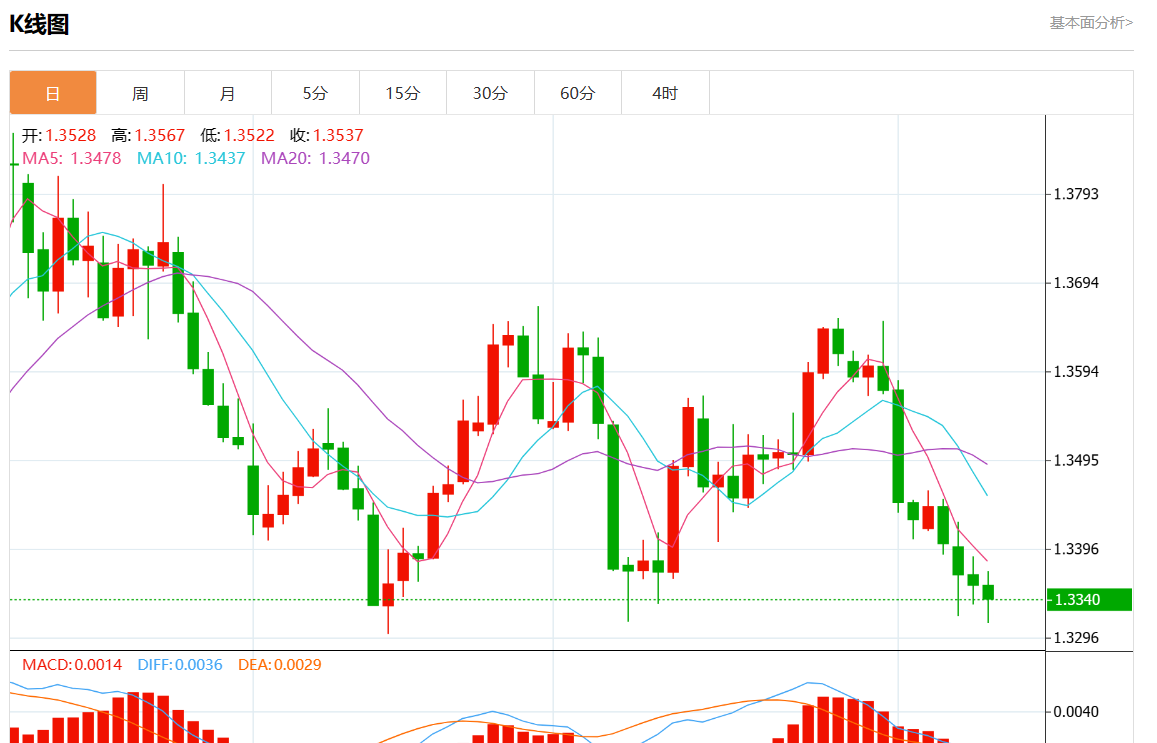Click the 1.3495 axis label
1157x743 pixels.
tap(1076, 460)
